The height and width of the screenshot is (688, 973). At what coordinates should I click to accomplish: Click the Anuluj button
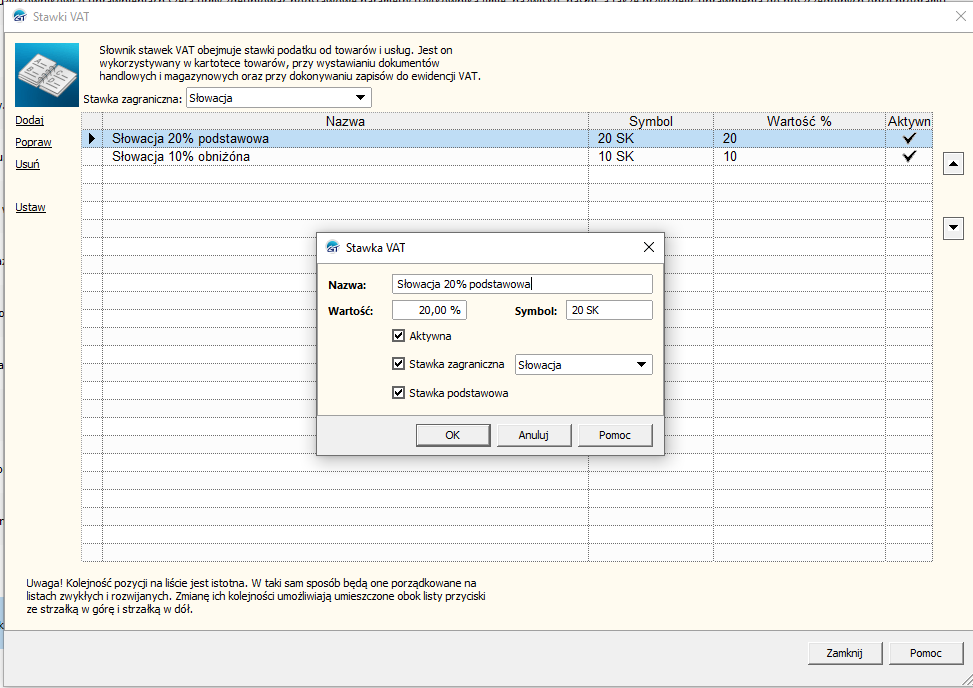coord(534,435)
